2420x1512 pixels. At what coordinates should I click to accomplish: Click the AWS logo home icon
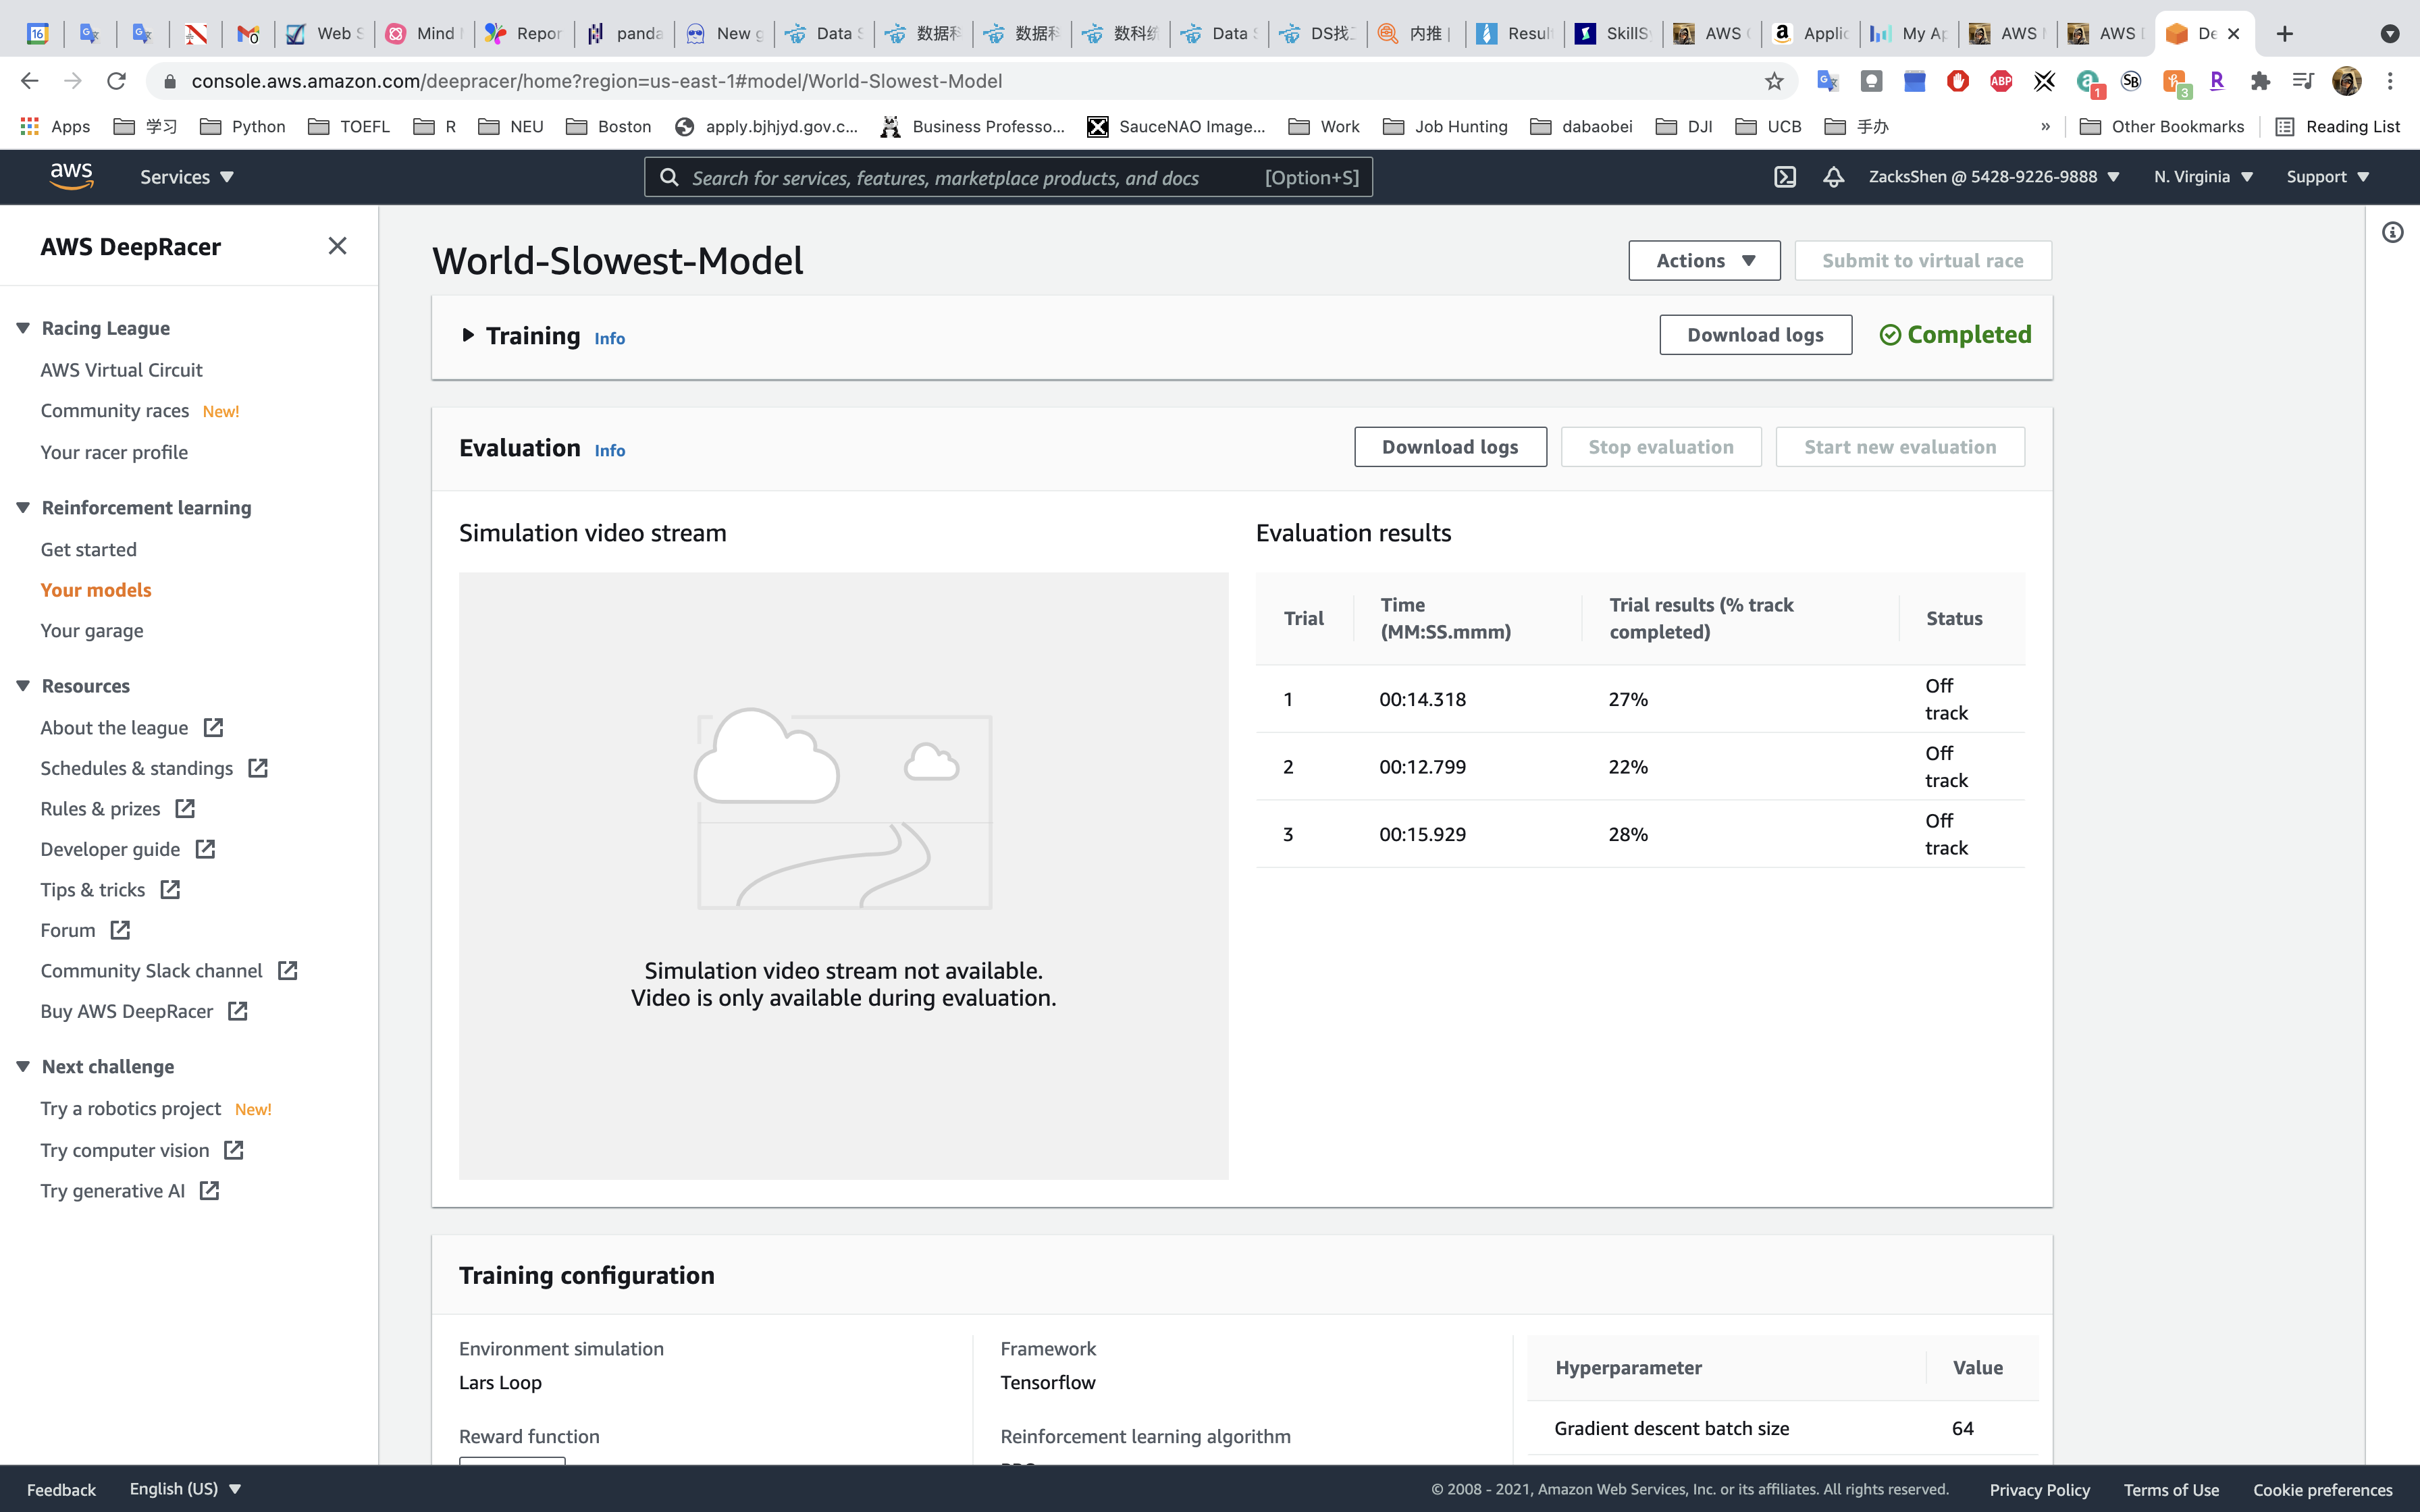tap(71, 176)
